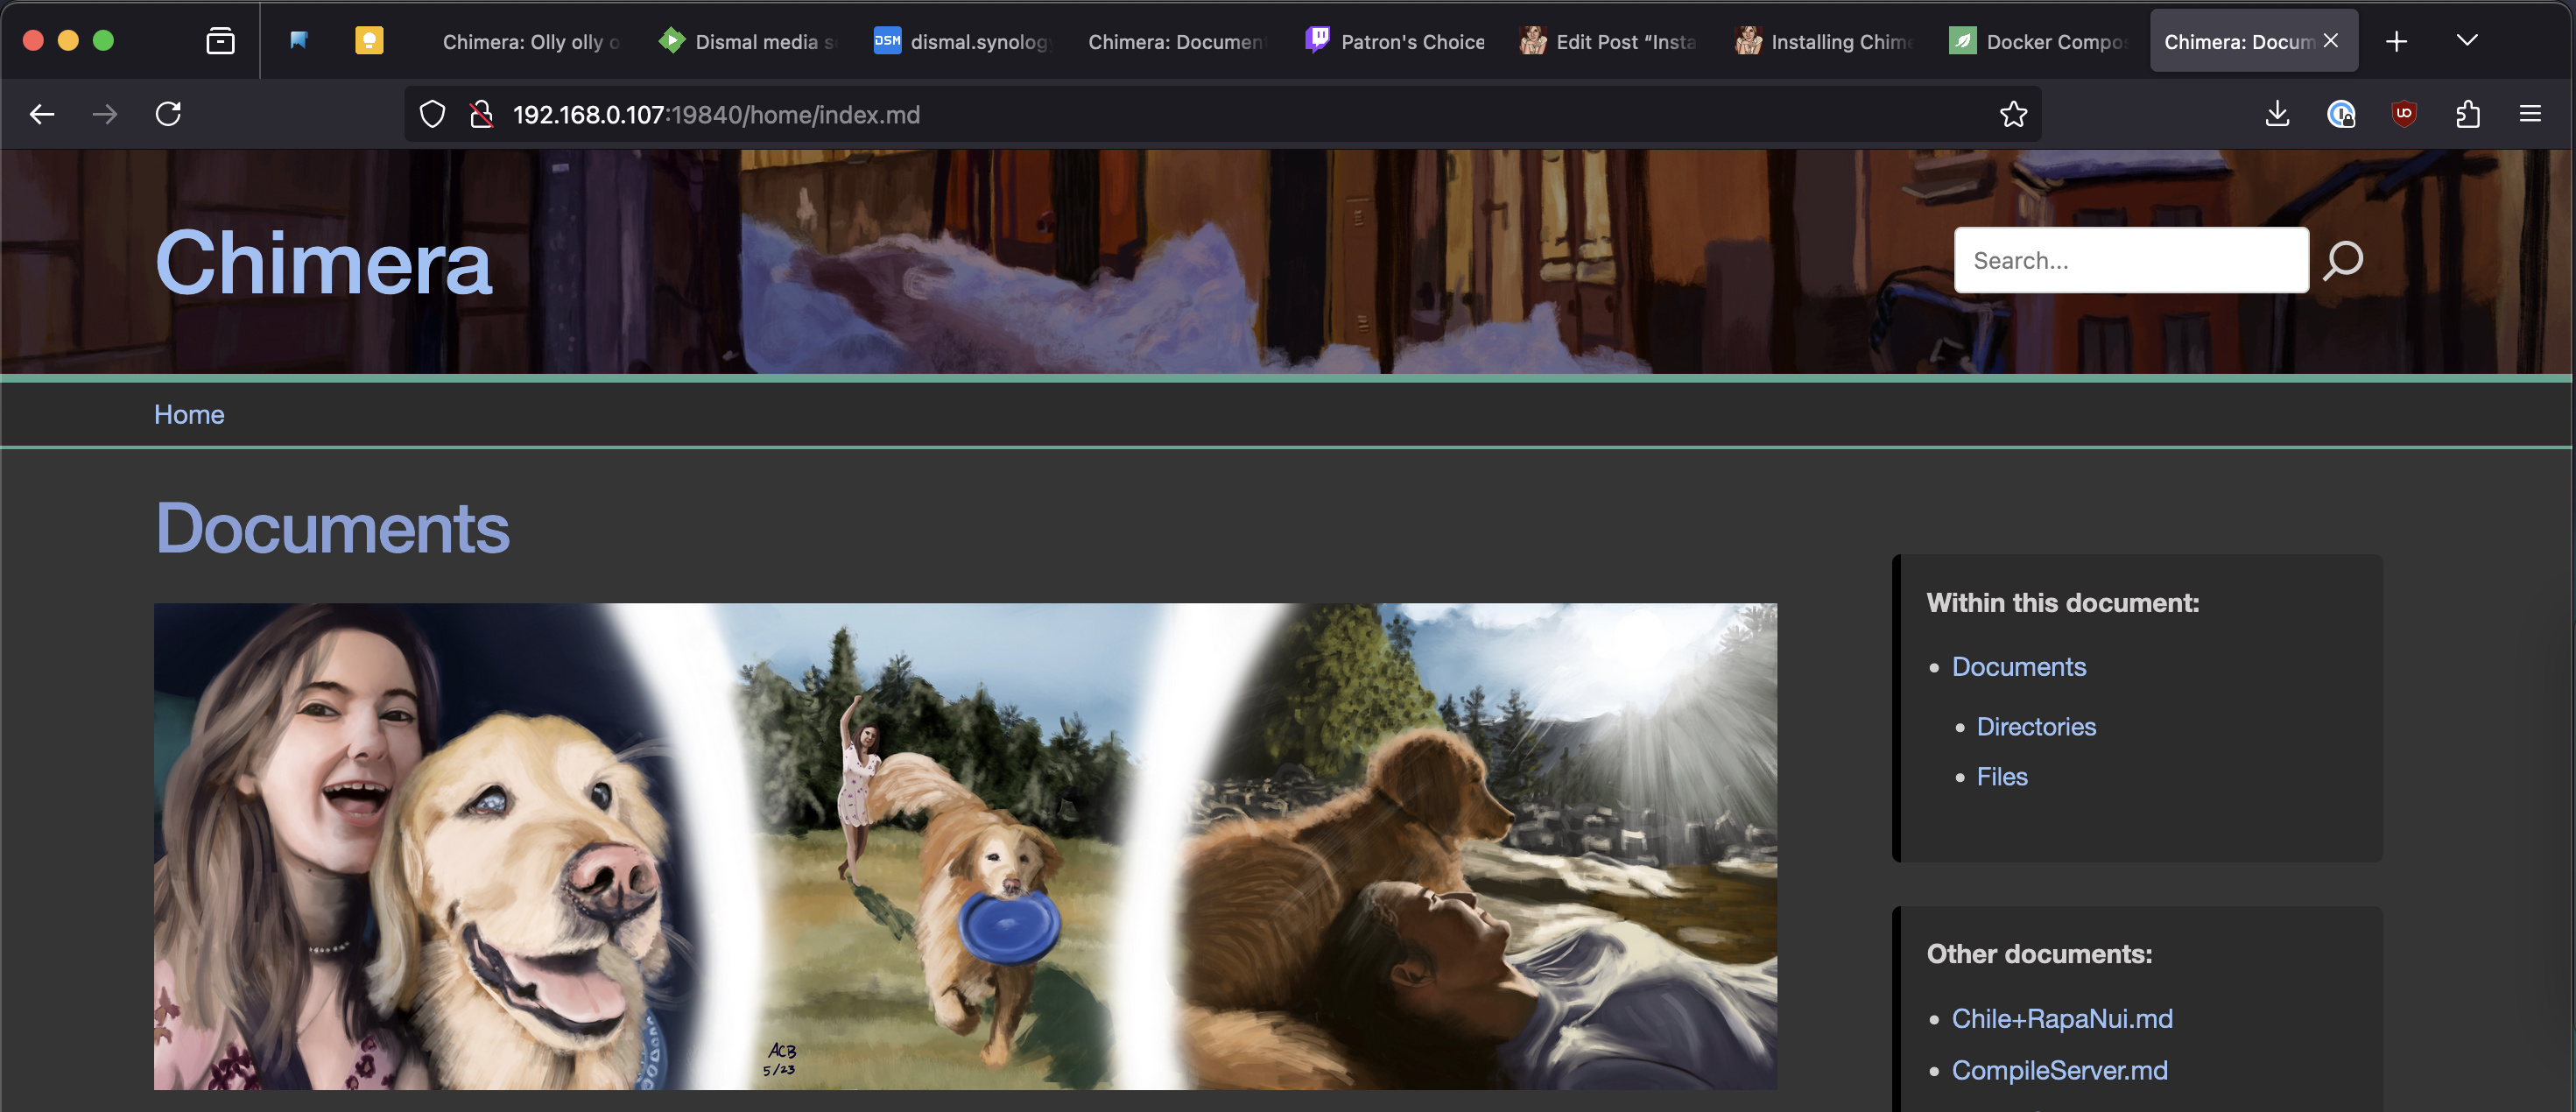
Task: Click the CompileServer.md document link
Action: coord(2060,1067)
